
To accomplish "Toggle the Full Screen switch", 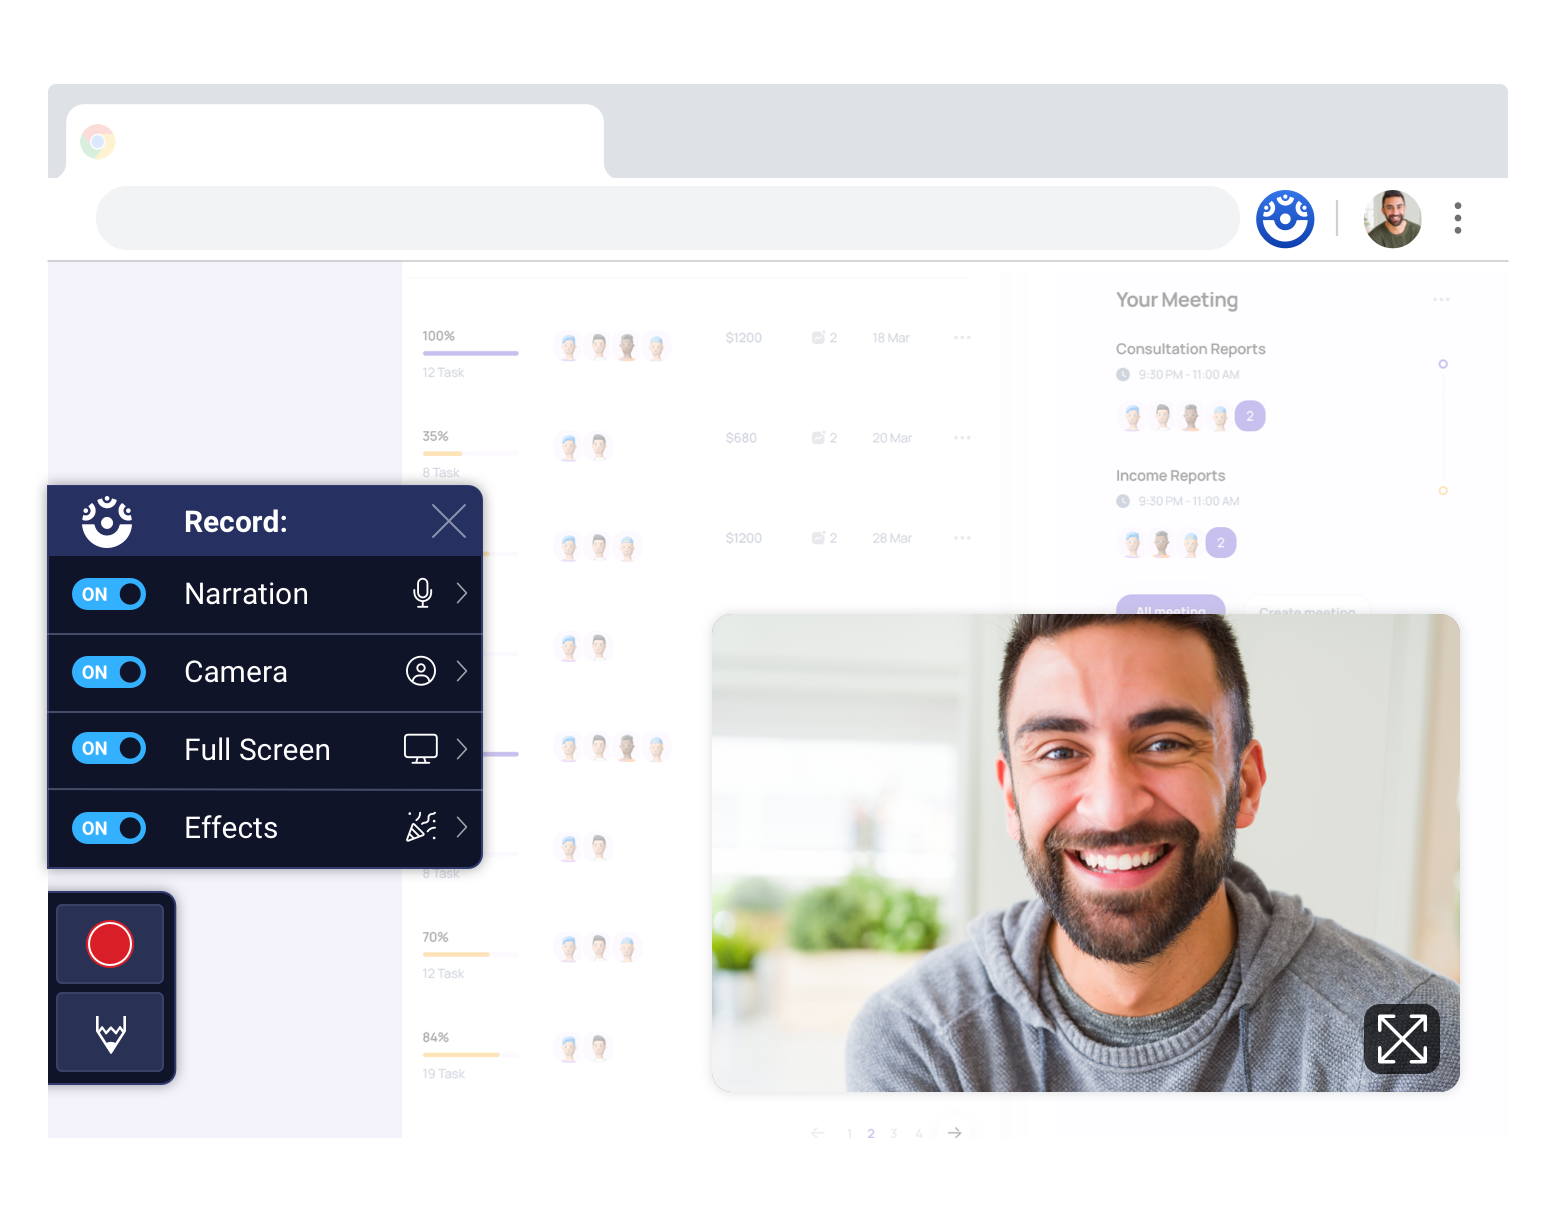I will 109,748.
